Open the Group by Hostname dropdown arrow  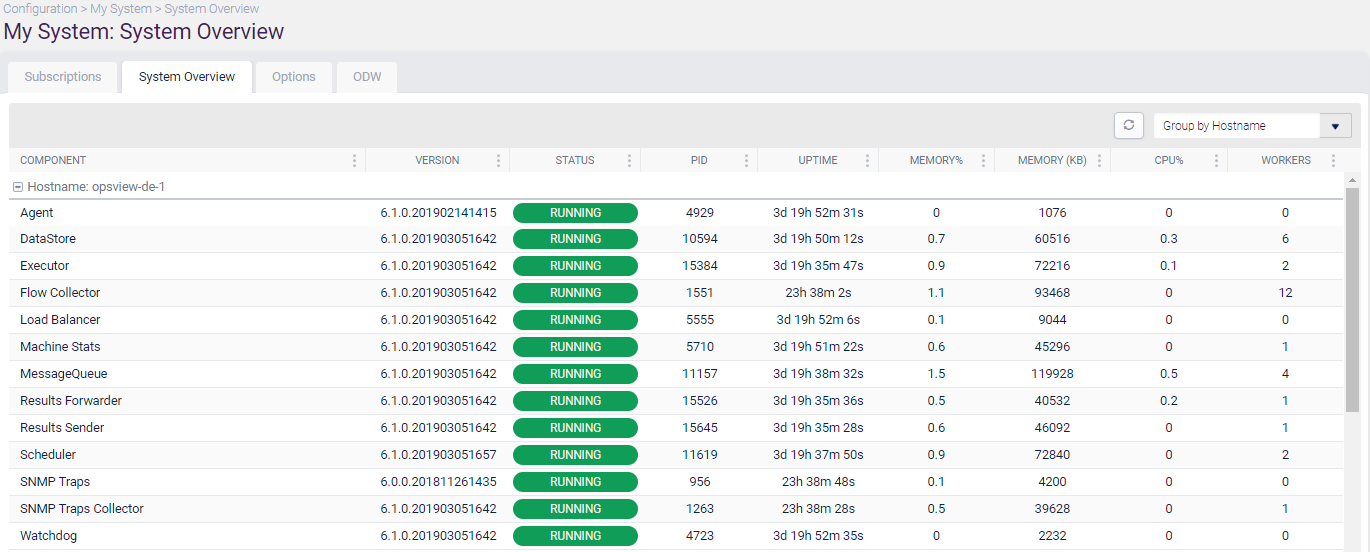[x=1335, y=126]
